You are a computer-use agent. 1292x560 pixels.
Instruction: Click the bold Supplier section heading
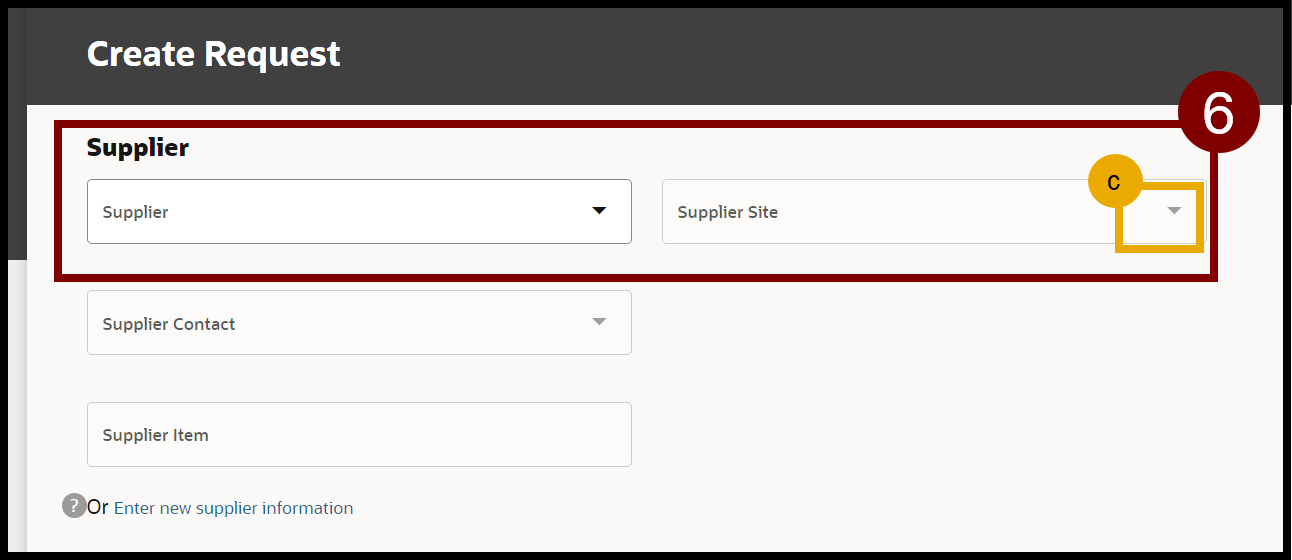coord(138,148)
